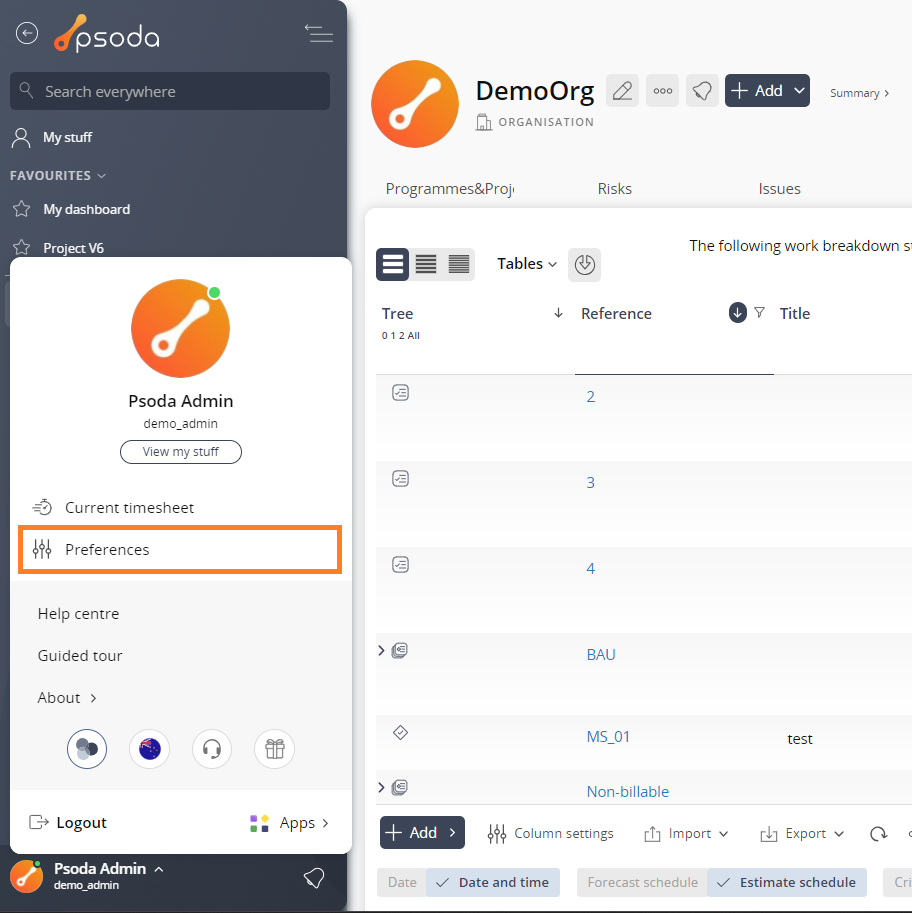Viewport: 912px width, 913px height.
Task: Start the Guided tour
Action: (80, 656)
